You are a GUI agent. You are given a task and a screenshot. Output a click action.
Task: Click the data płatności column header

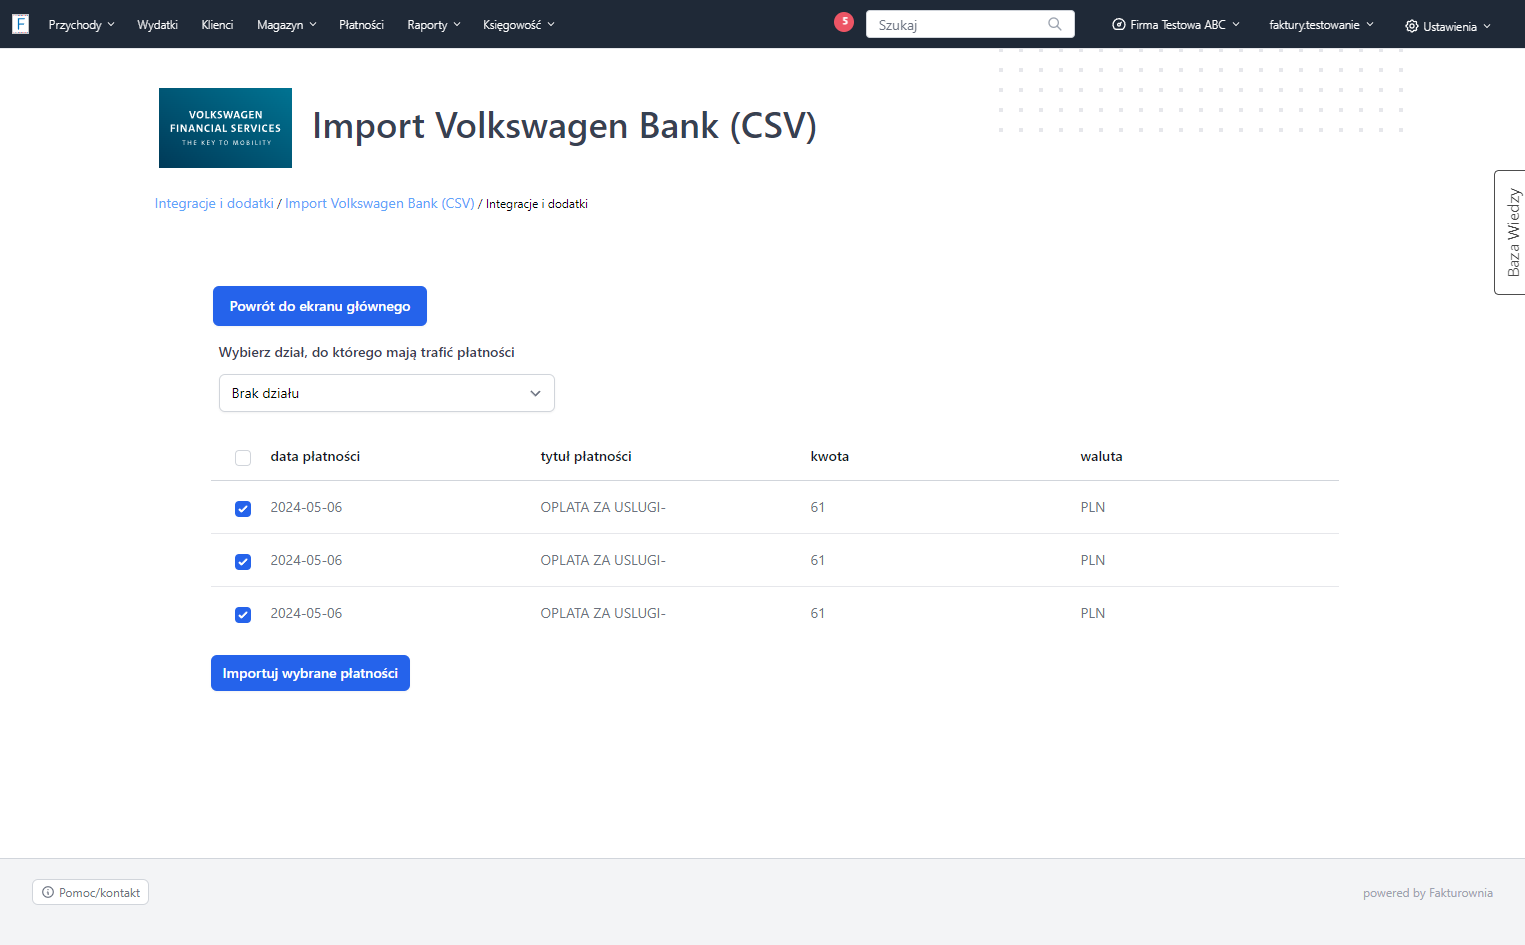(315, 456)
